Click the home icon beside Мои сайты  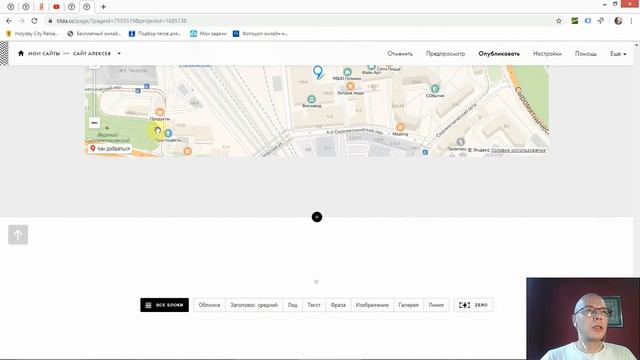(x=21, y=53)
